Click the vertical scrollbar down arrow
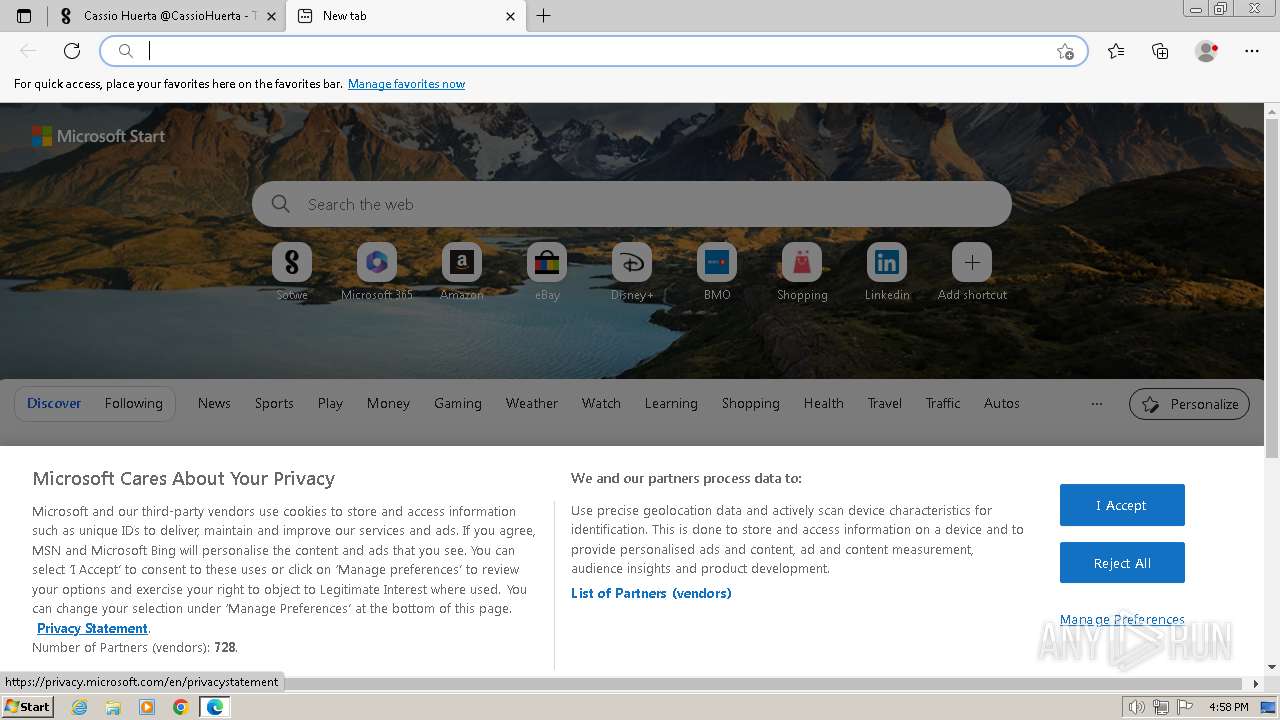The height and width of the screenshot is (720, 1280). point(1272,667)
